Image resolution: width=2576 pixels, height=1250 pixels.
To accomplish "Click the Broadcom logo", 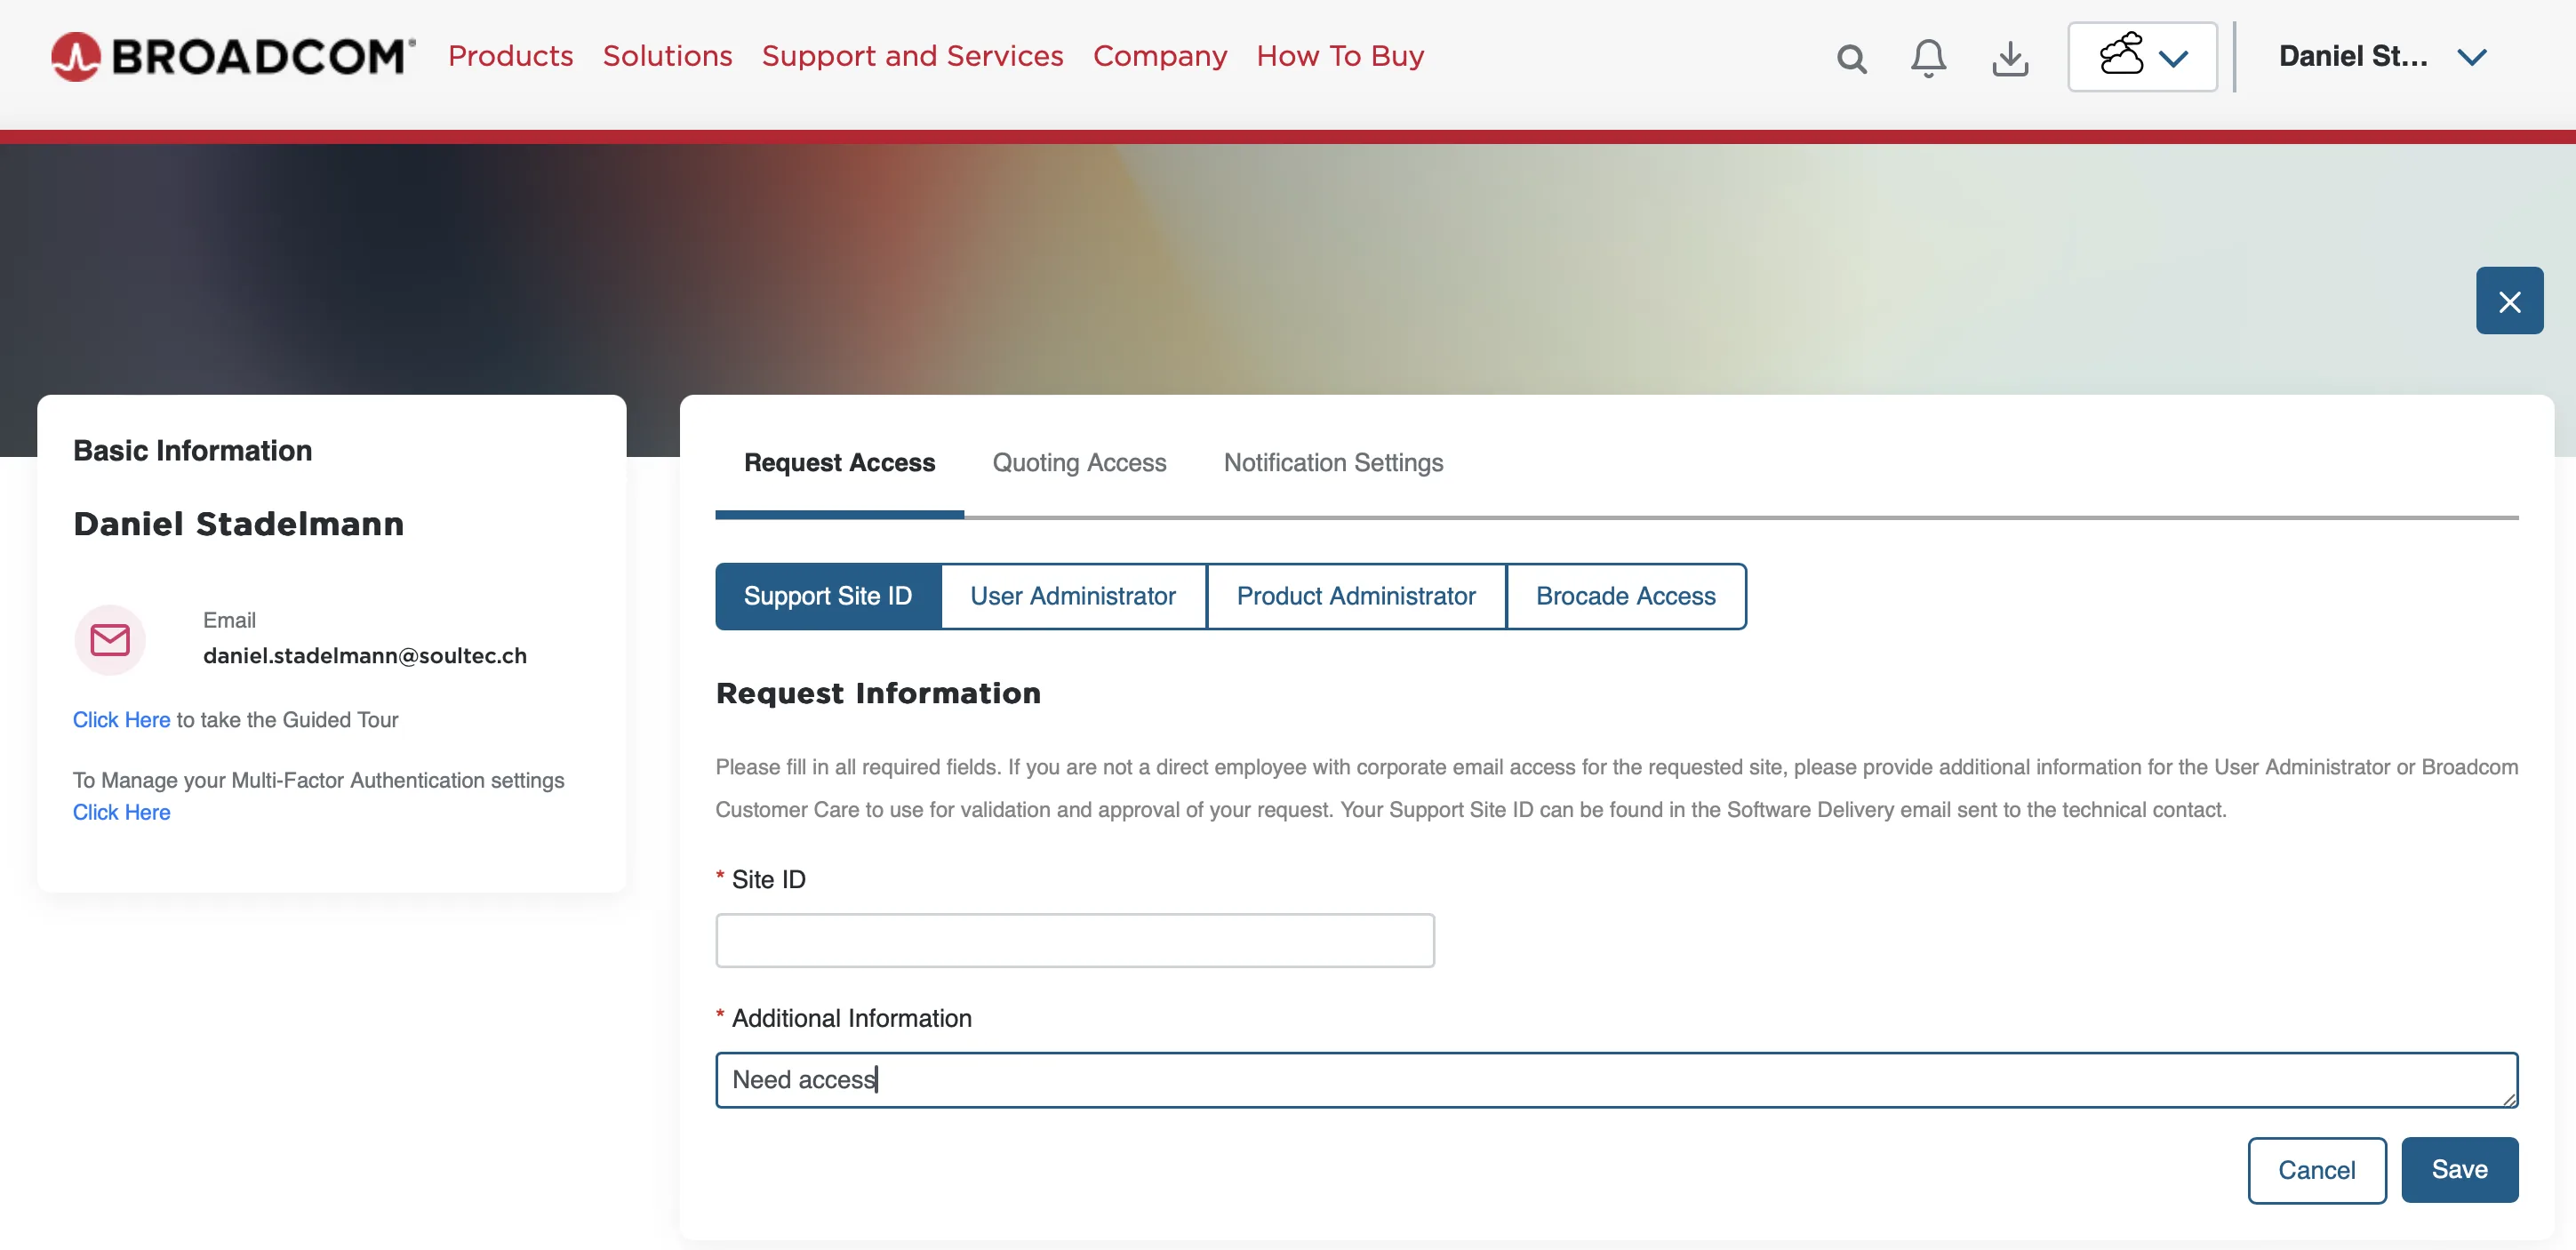I will pyautogui.click(x=233, y=57).
